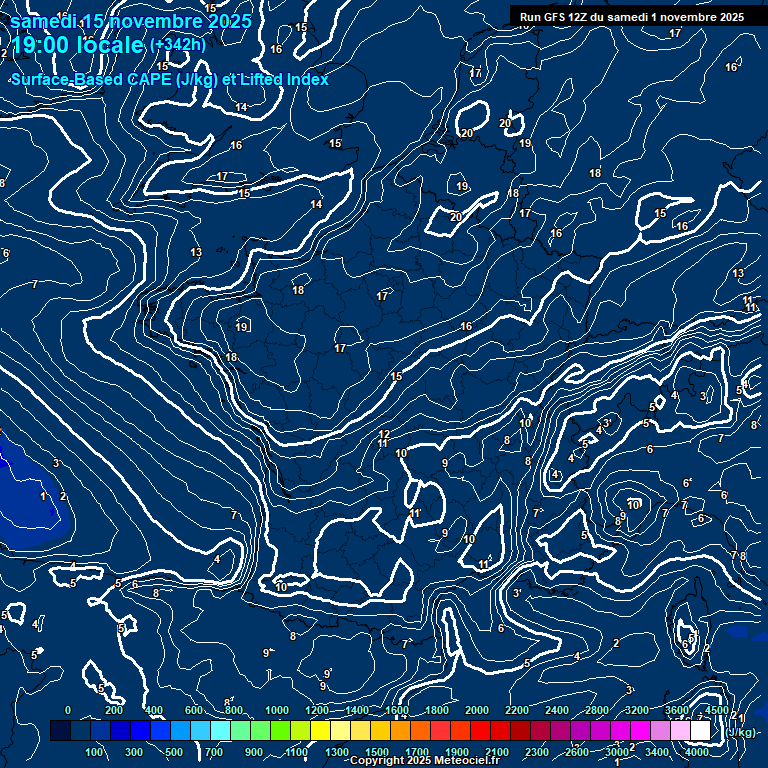768x768 pixels.
Task: Click the '1800' legend scale label
Action: pos(437,710)
